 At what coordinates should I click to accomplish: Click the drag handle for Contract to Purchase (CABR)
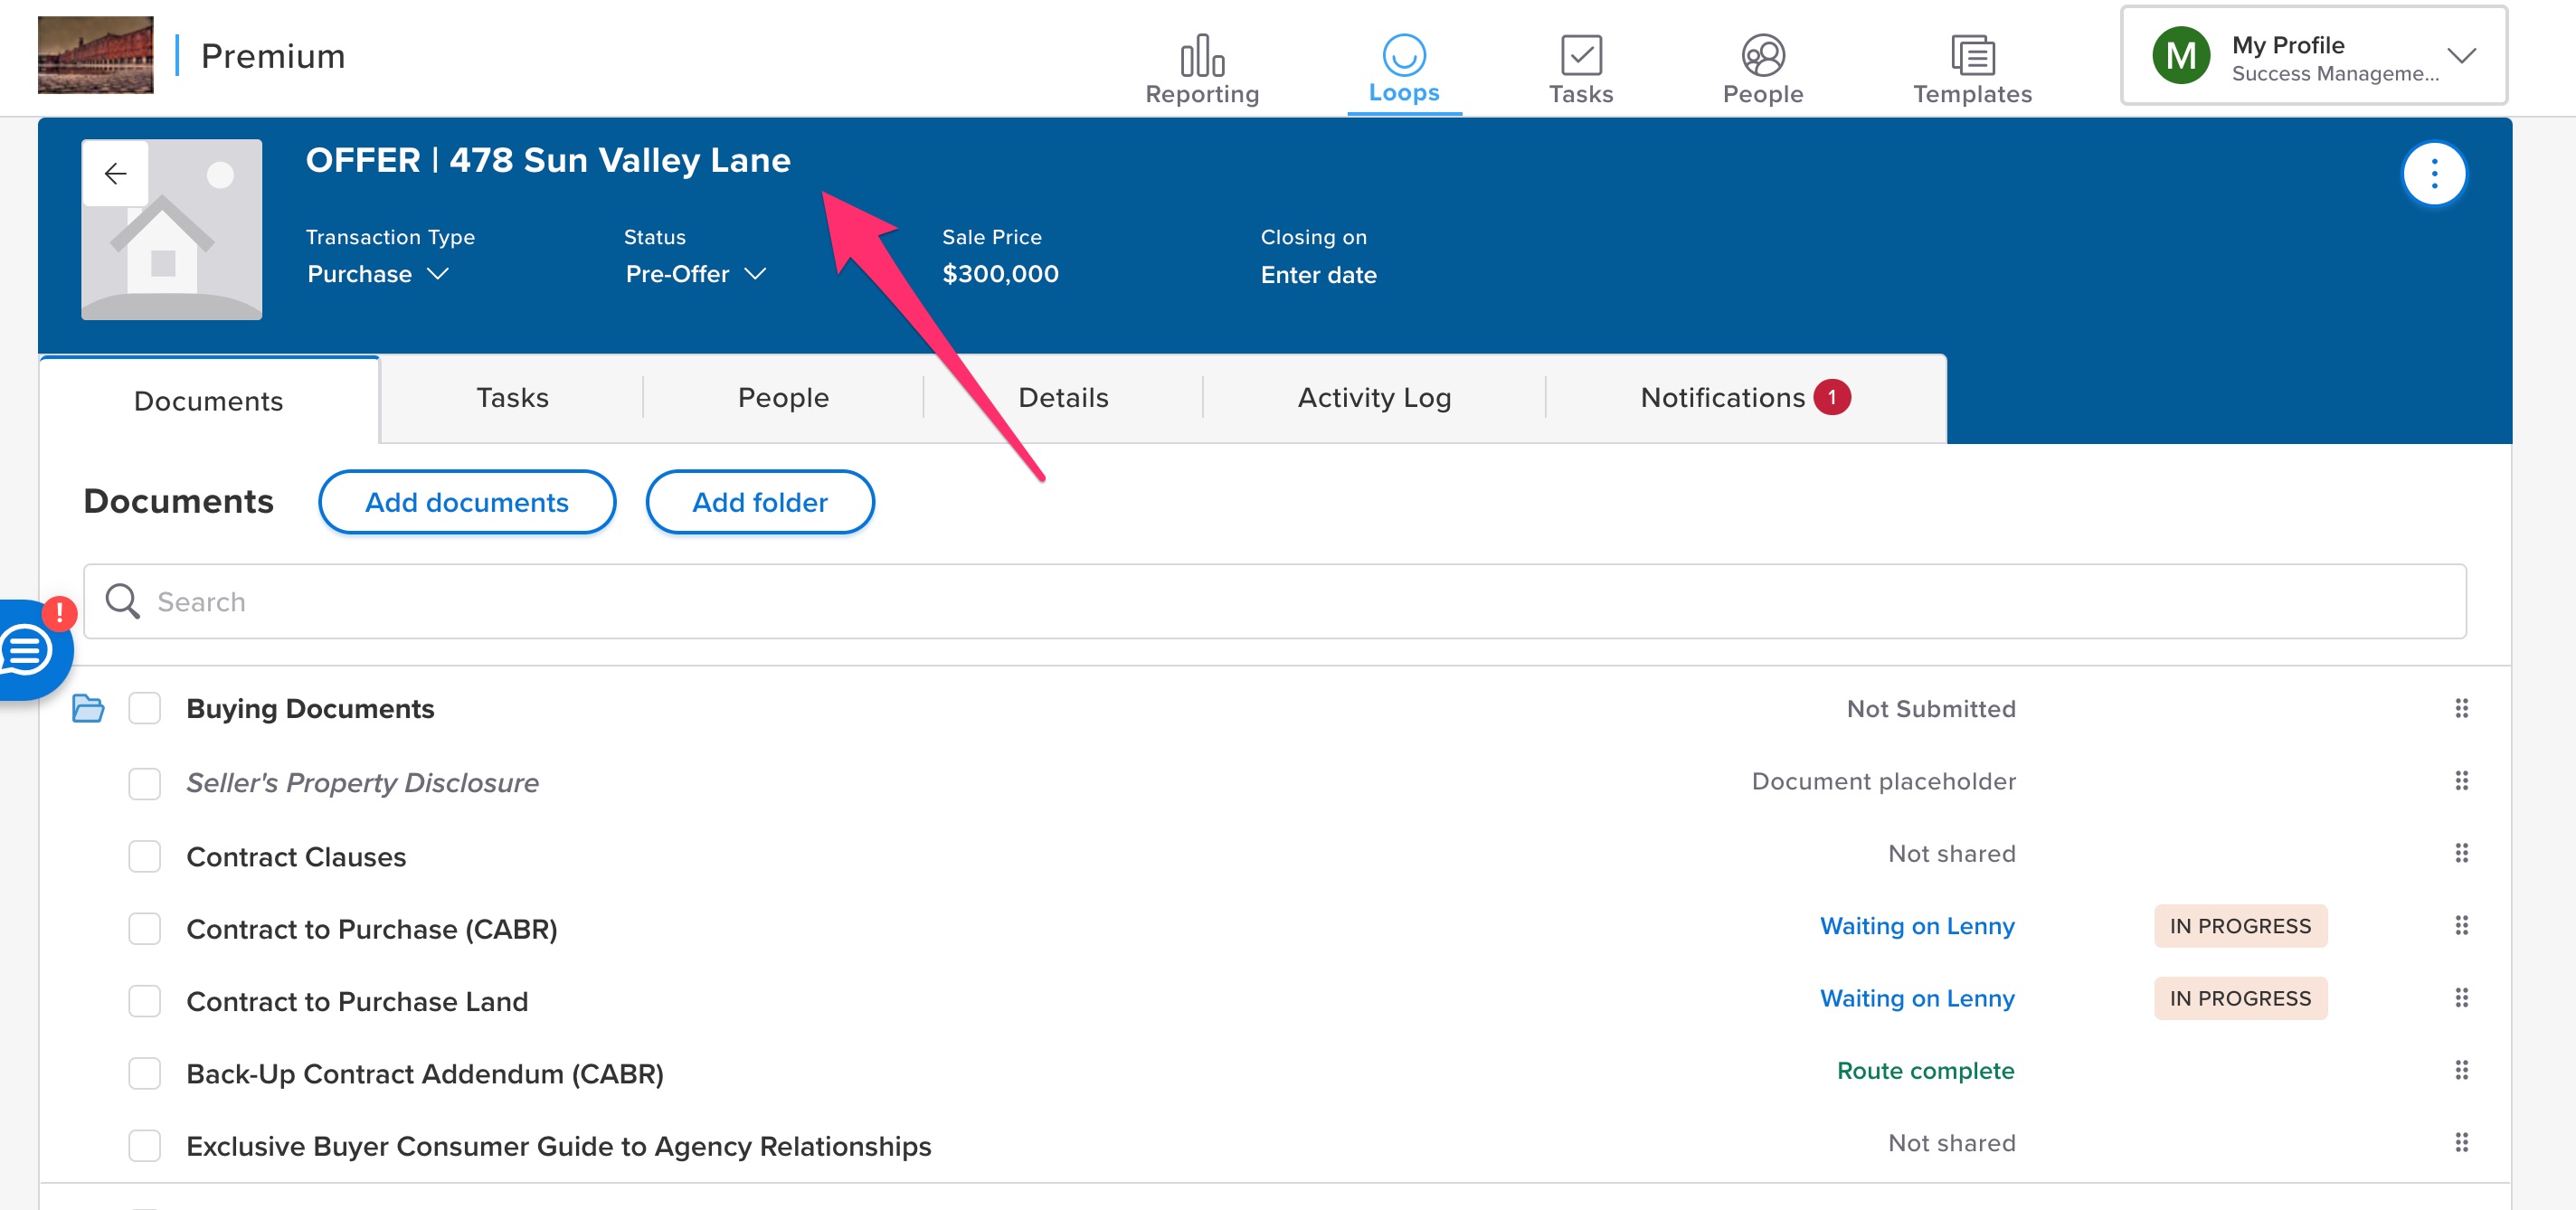(x=2461, y=925)
